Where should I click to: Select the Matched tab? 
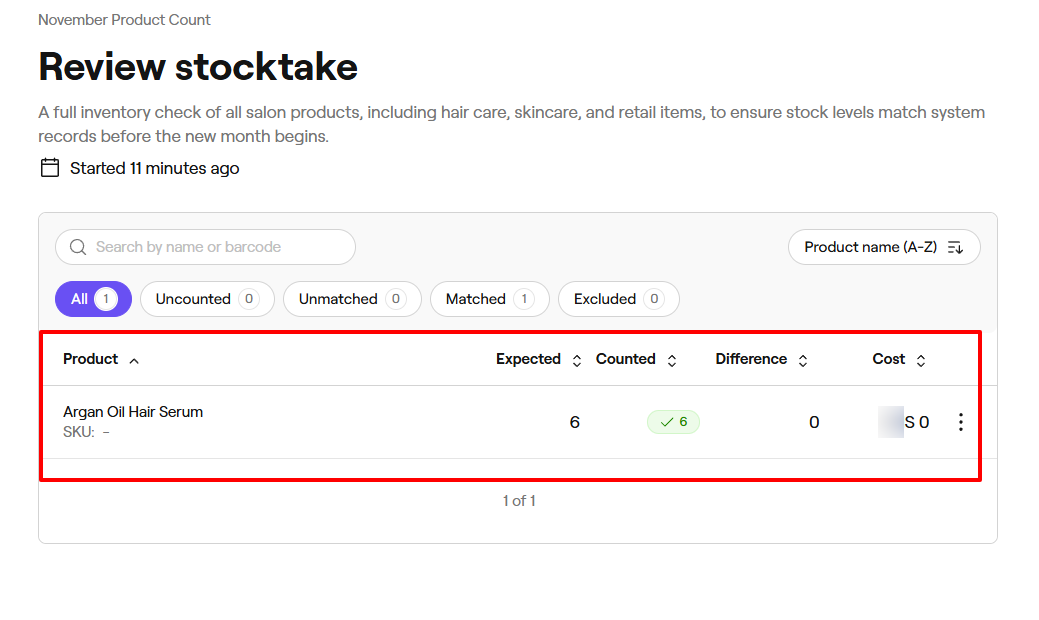(490, 299)
